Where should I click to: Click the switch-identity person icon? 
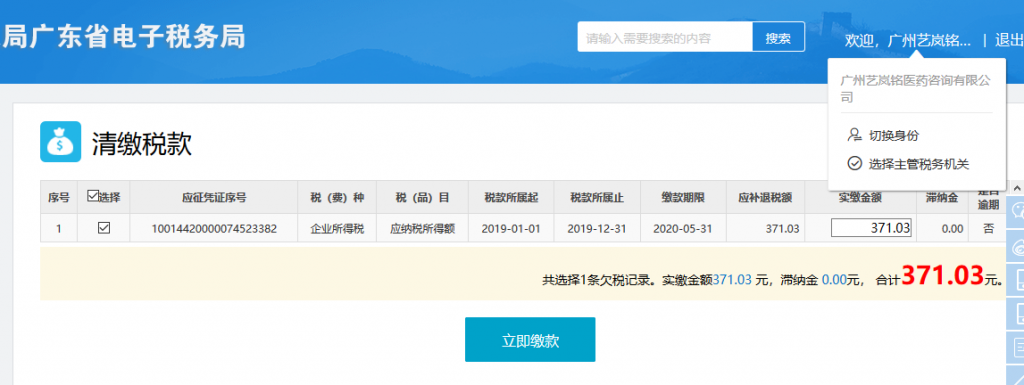[854, 135]
